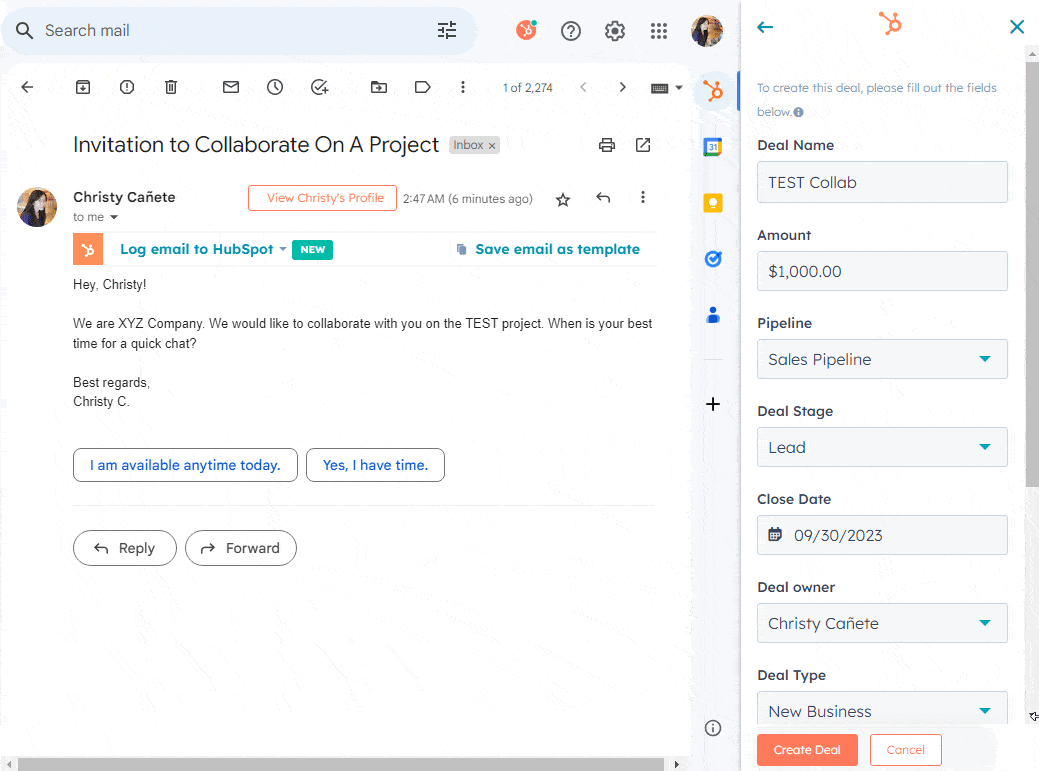Print the email with the printer icon
This screenshot has width=1039, height=771.
coord(606,145)
